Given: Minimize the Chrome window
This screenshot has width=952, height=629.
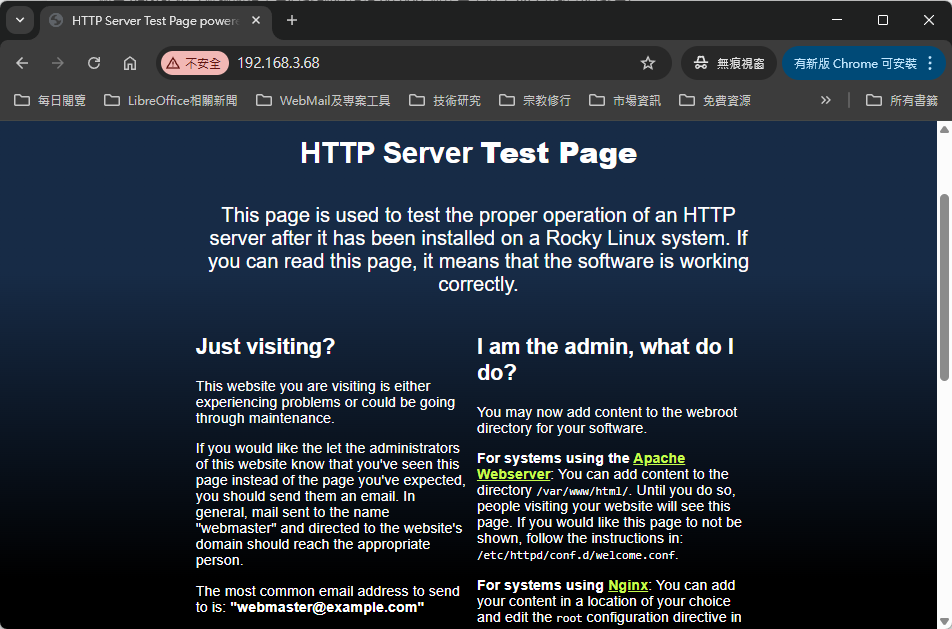Looking at the screenshot, I should coord(837,20).
